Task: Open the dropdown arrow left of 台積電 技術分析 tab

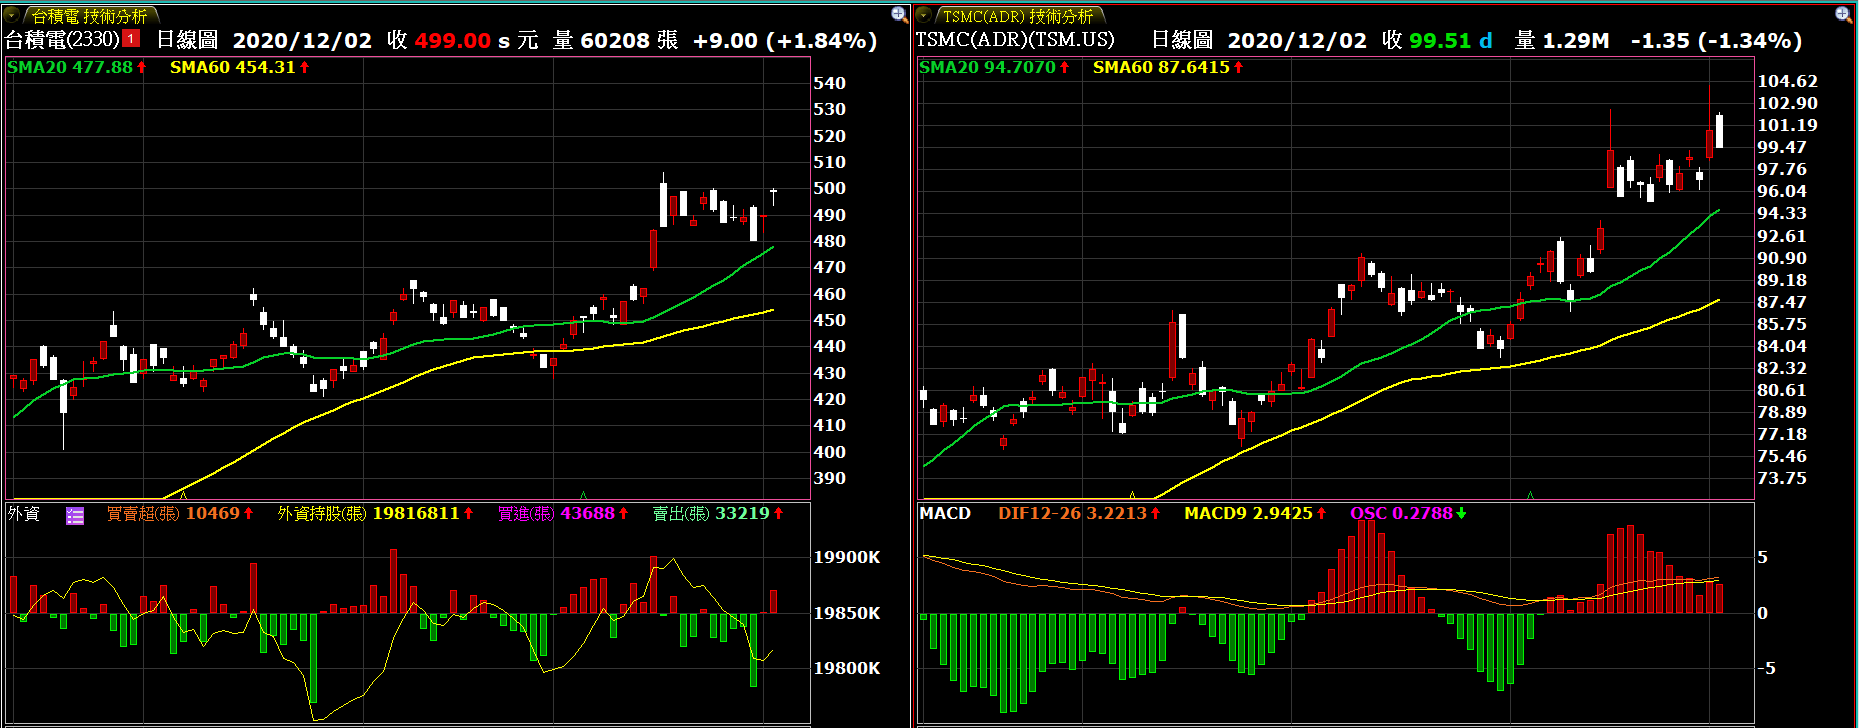Action: click(x=12, y=15)
